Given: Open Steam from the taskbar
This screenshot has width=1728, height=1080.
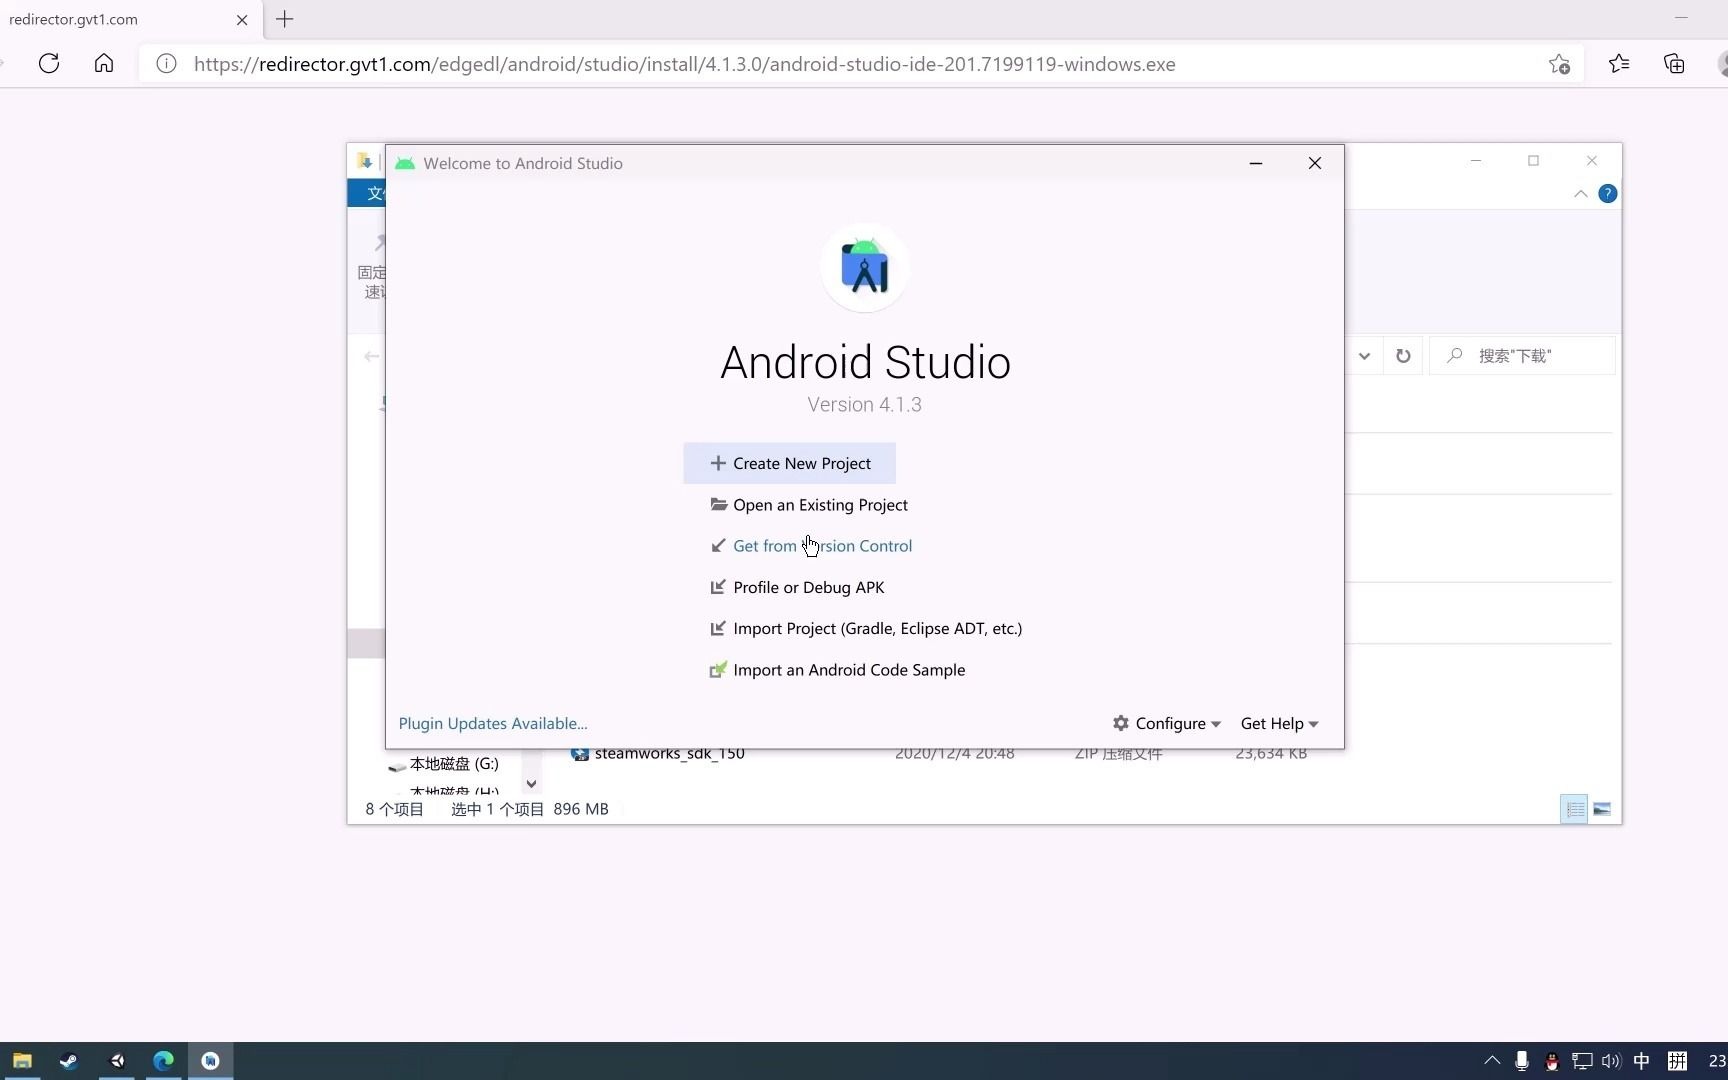Looking at the screenshot, I should coord(68,1061).
